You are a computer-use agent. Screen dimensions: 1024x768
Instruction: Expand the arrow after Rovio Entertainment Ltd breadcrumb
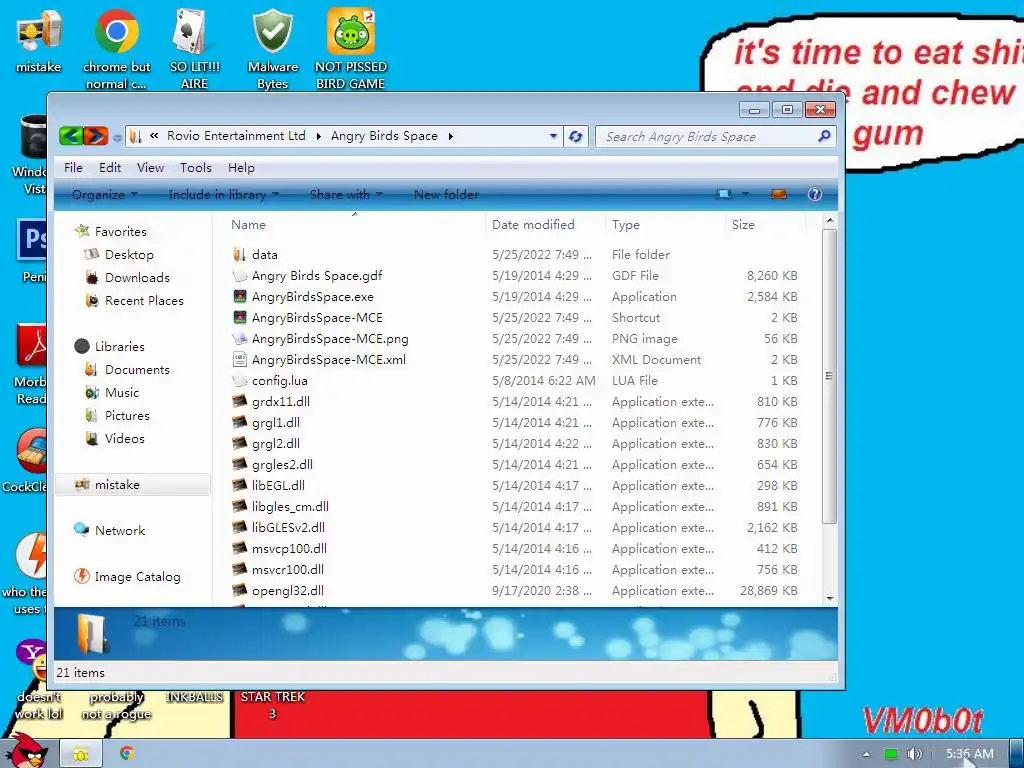pos(319,136)
